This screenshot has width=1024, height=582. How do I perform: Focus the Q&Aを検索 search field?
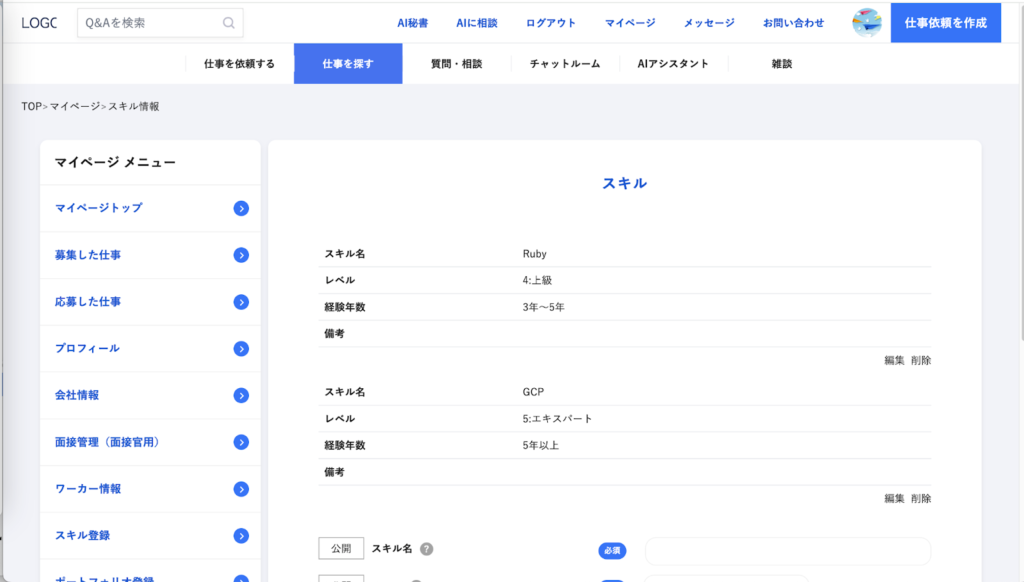(x=148, y=22)
